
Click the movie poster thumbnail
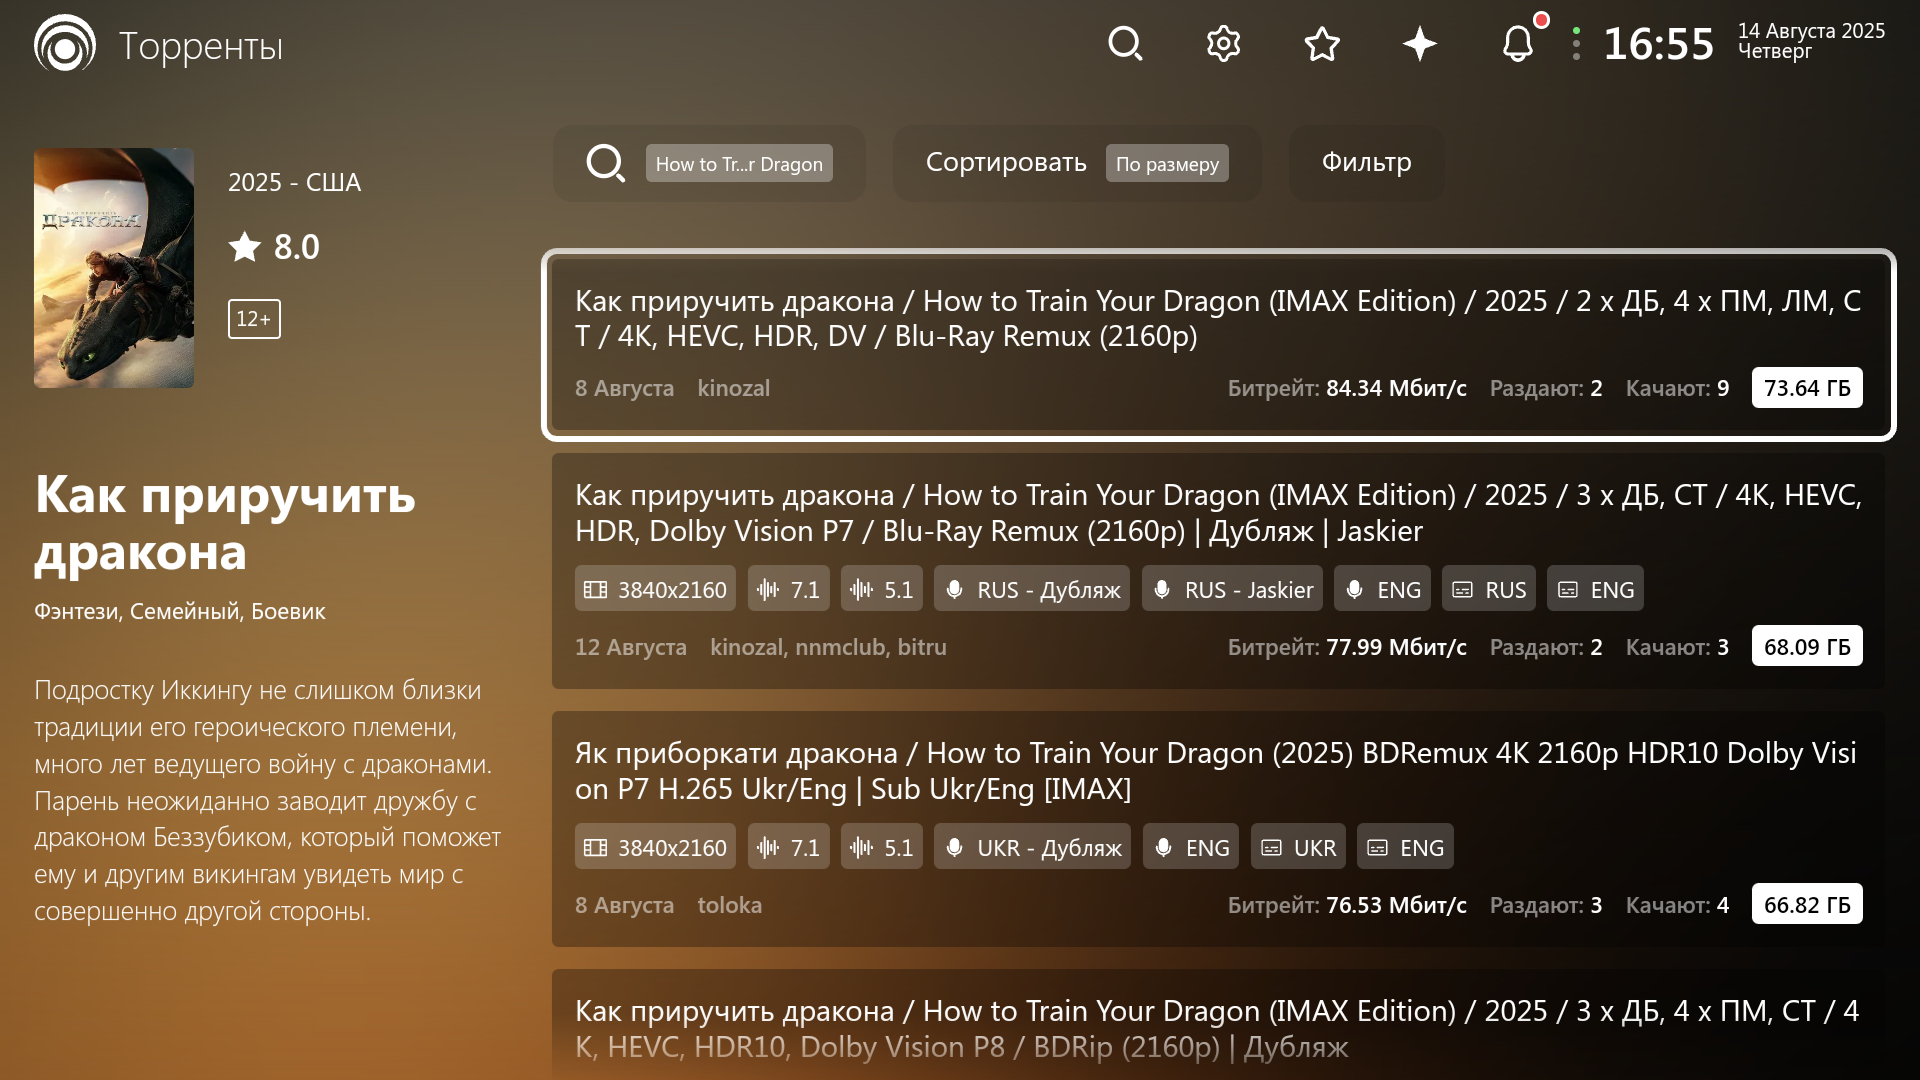[114, 268]
